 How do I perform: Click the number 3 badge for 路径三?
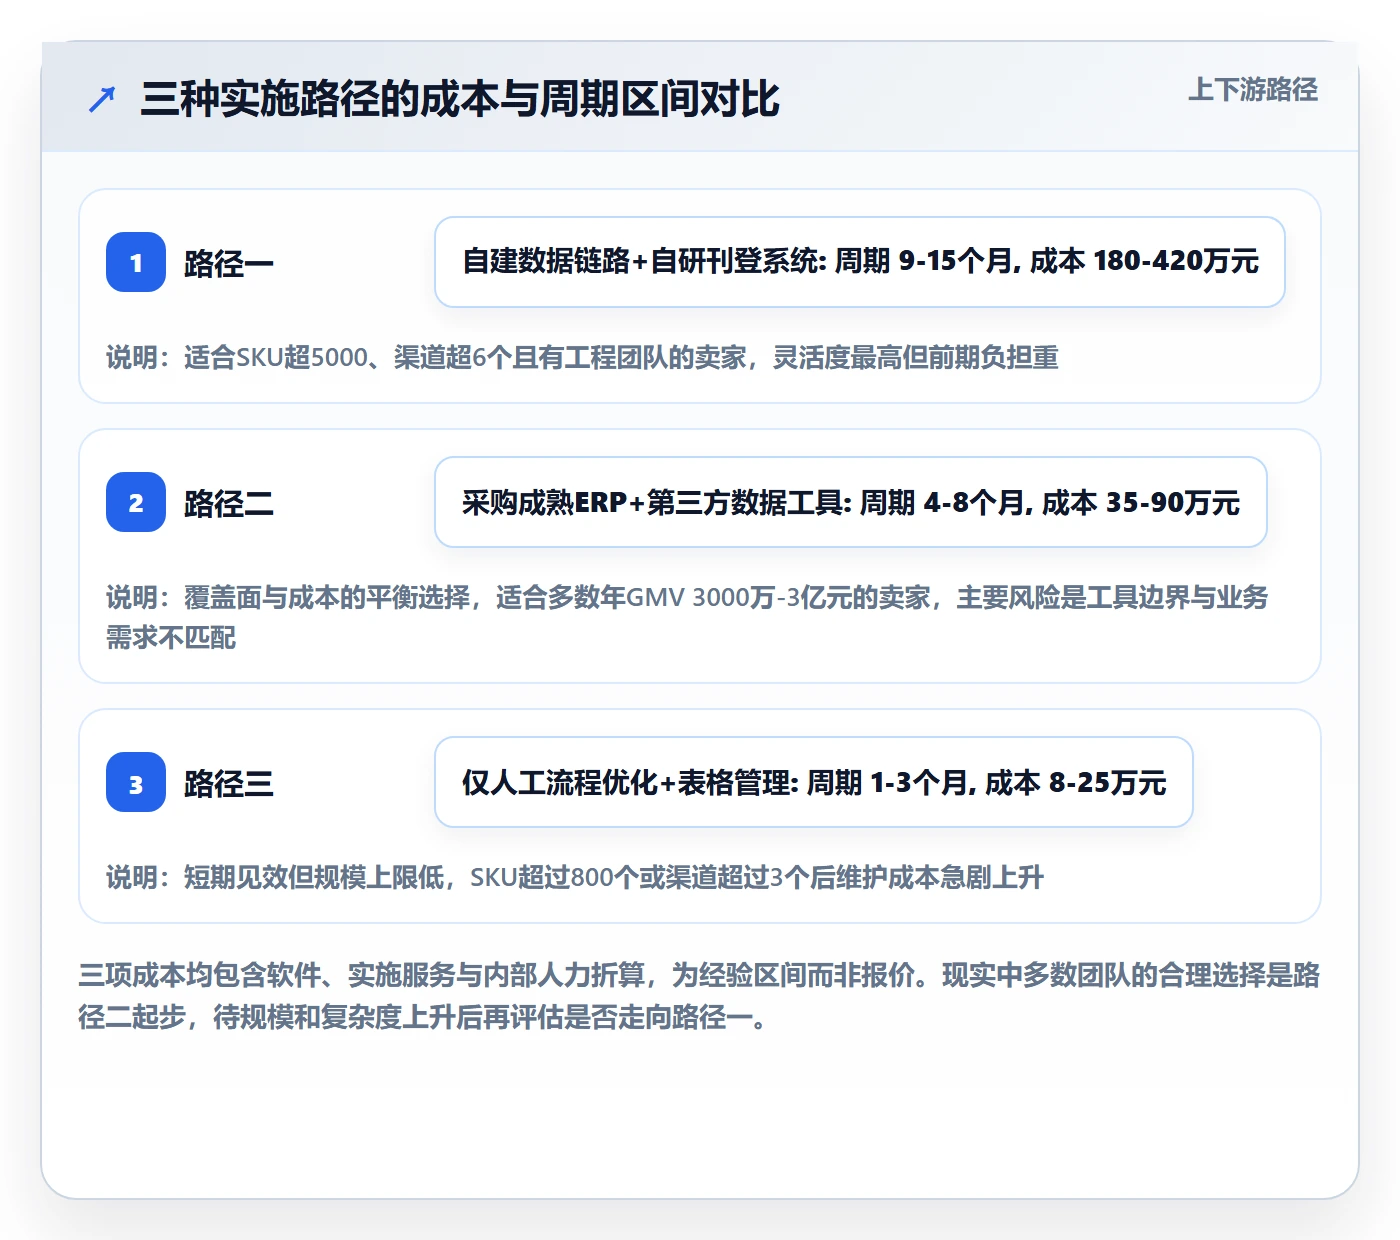coord(136,782)
